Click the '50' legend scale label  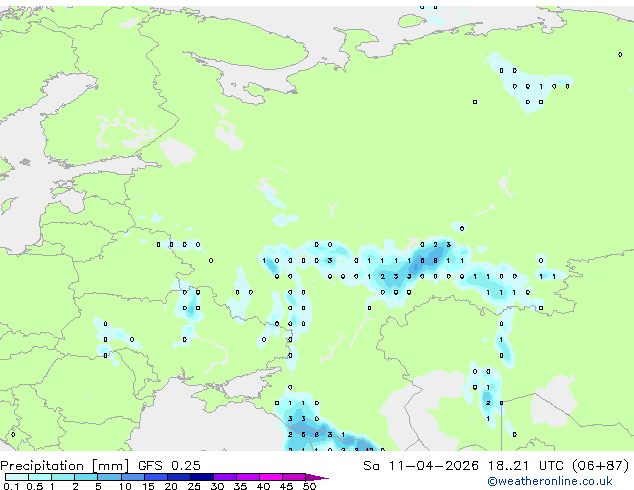(x=309, y=486)
